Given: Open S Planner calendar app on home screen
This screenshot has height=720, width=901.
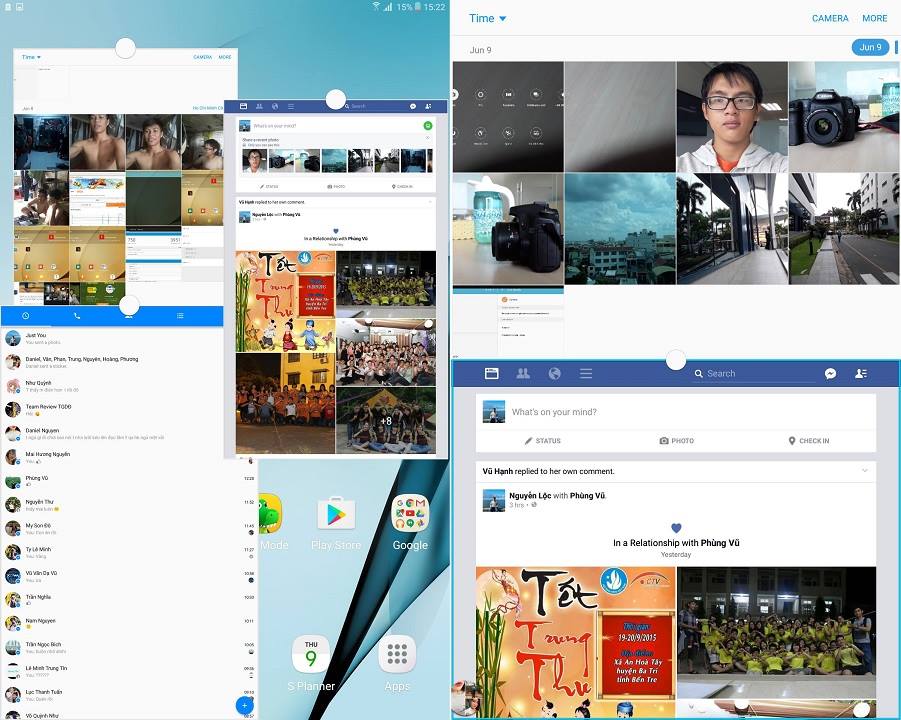Looking at the screenshot, I should click(x=311, y=663).
